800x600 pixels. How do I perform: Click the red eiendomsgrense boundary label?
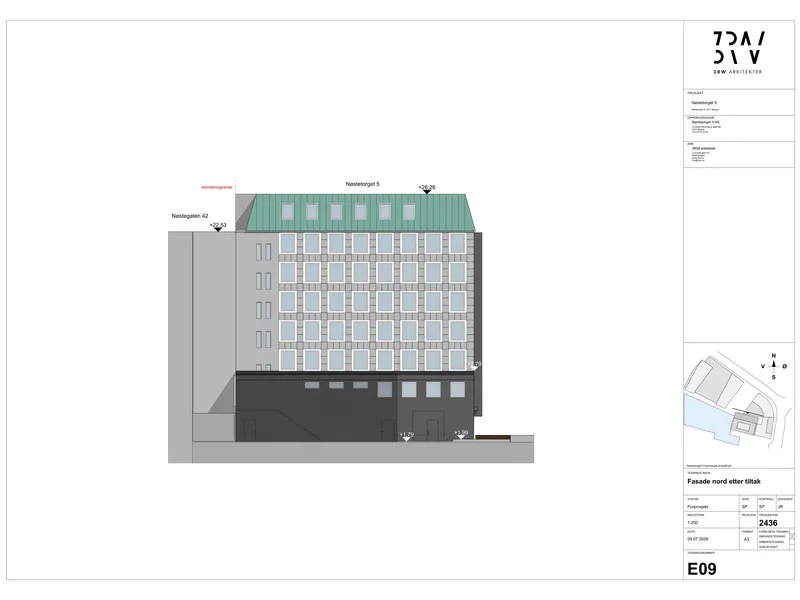(x=217, y=187)
